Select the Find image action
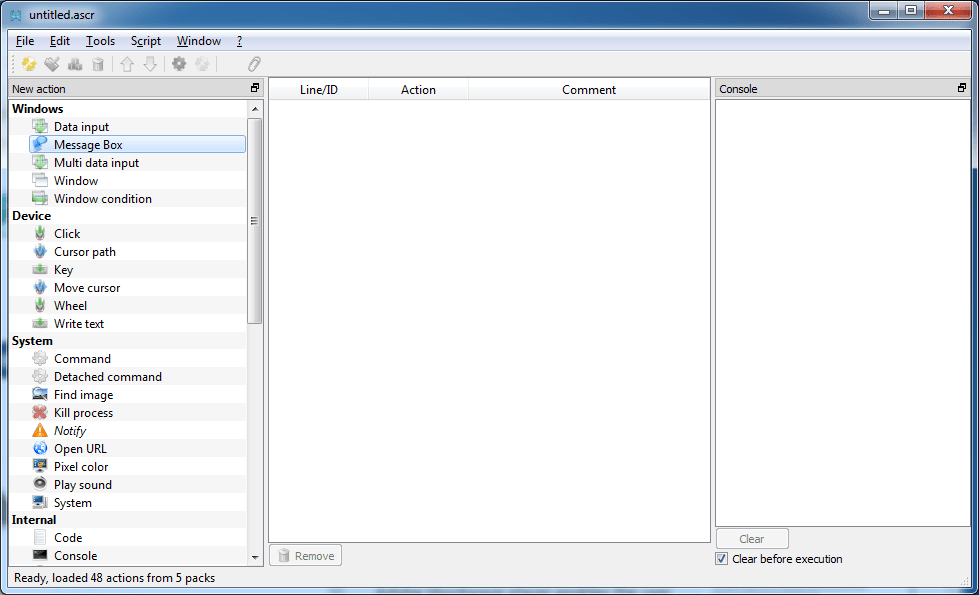This screenshot has width=979, height=595. click(83, 394)
